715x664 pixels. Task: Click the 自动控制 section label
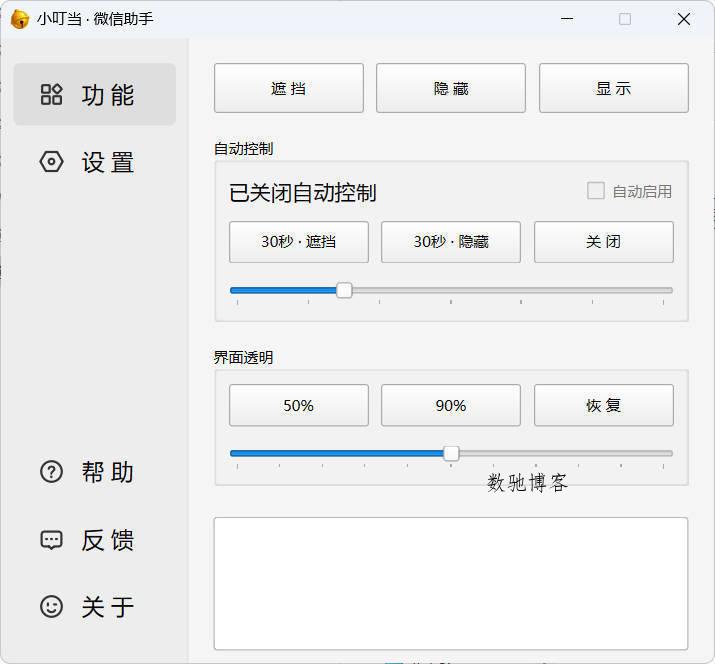[x=244, y=149]
